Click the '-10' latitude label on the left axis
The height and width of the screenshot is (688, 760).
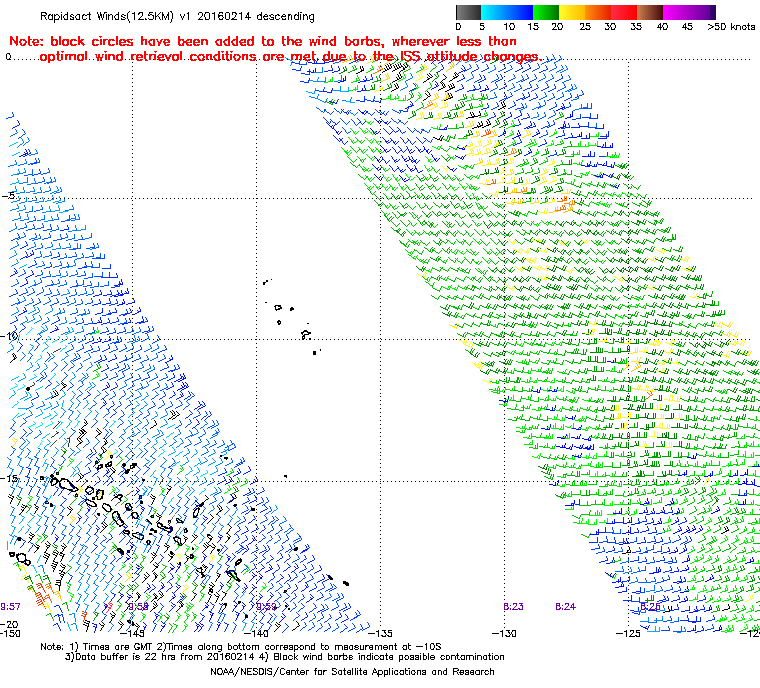[10, 336]
